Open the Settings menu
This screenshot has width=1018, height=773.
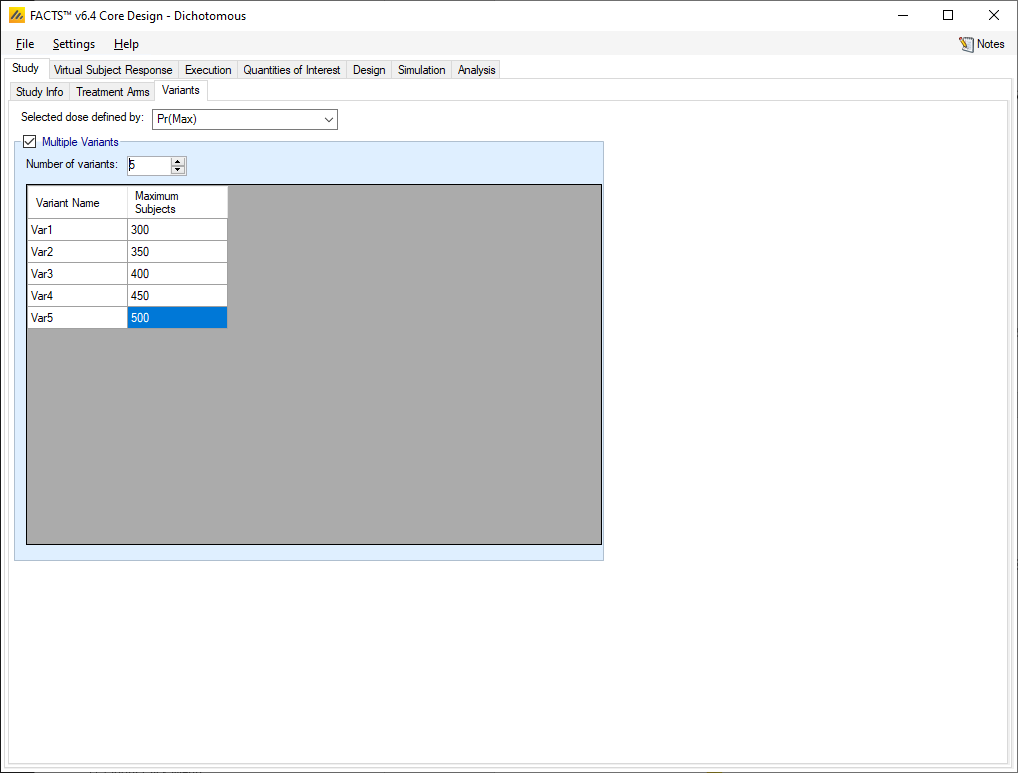tap(74, 44)
